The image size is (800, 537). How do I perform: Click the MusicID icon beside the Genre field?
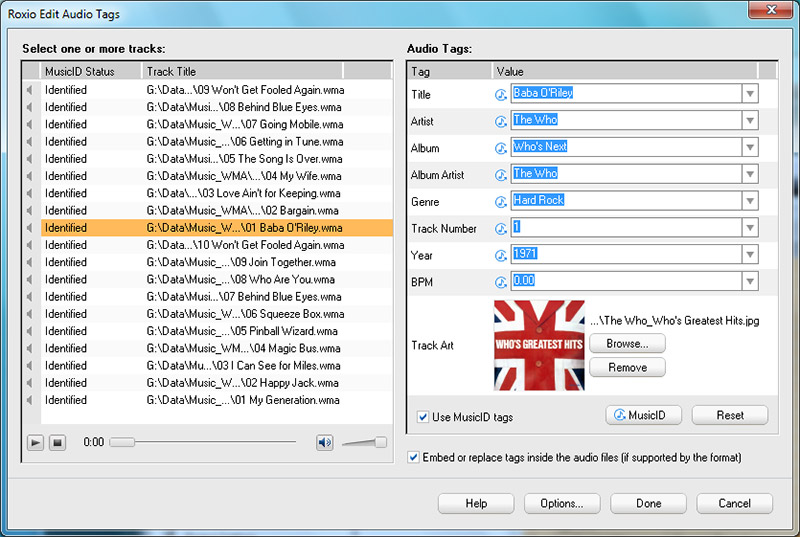click(x=501, y=202)
